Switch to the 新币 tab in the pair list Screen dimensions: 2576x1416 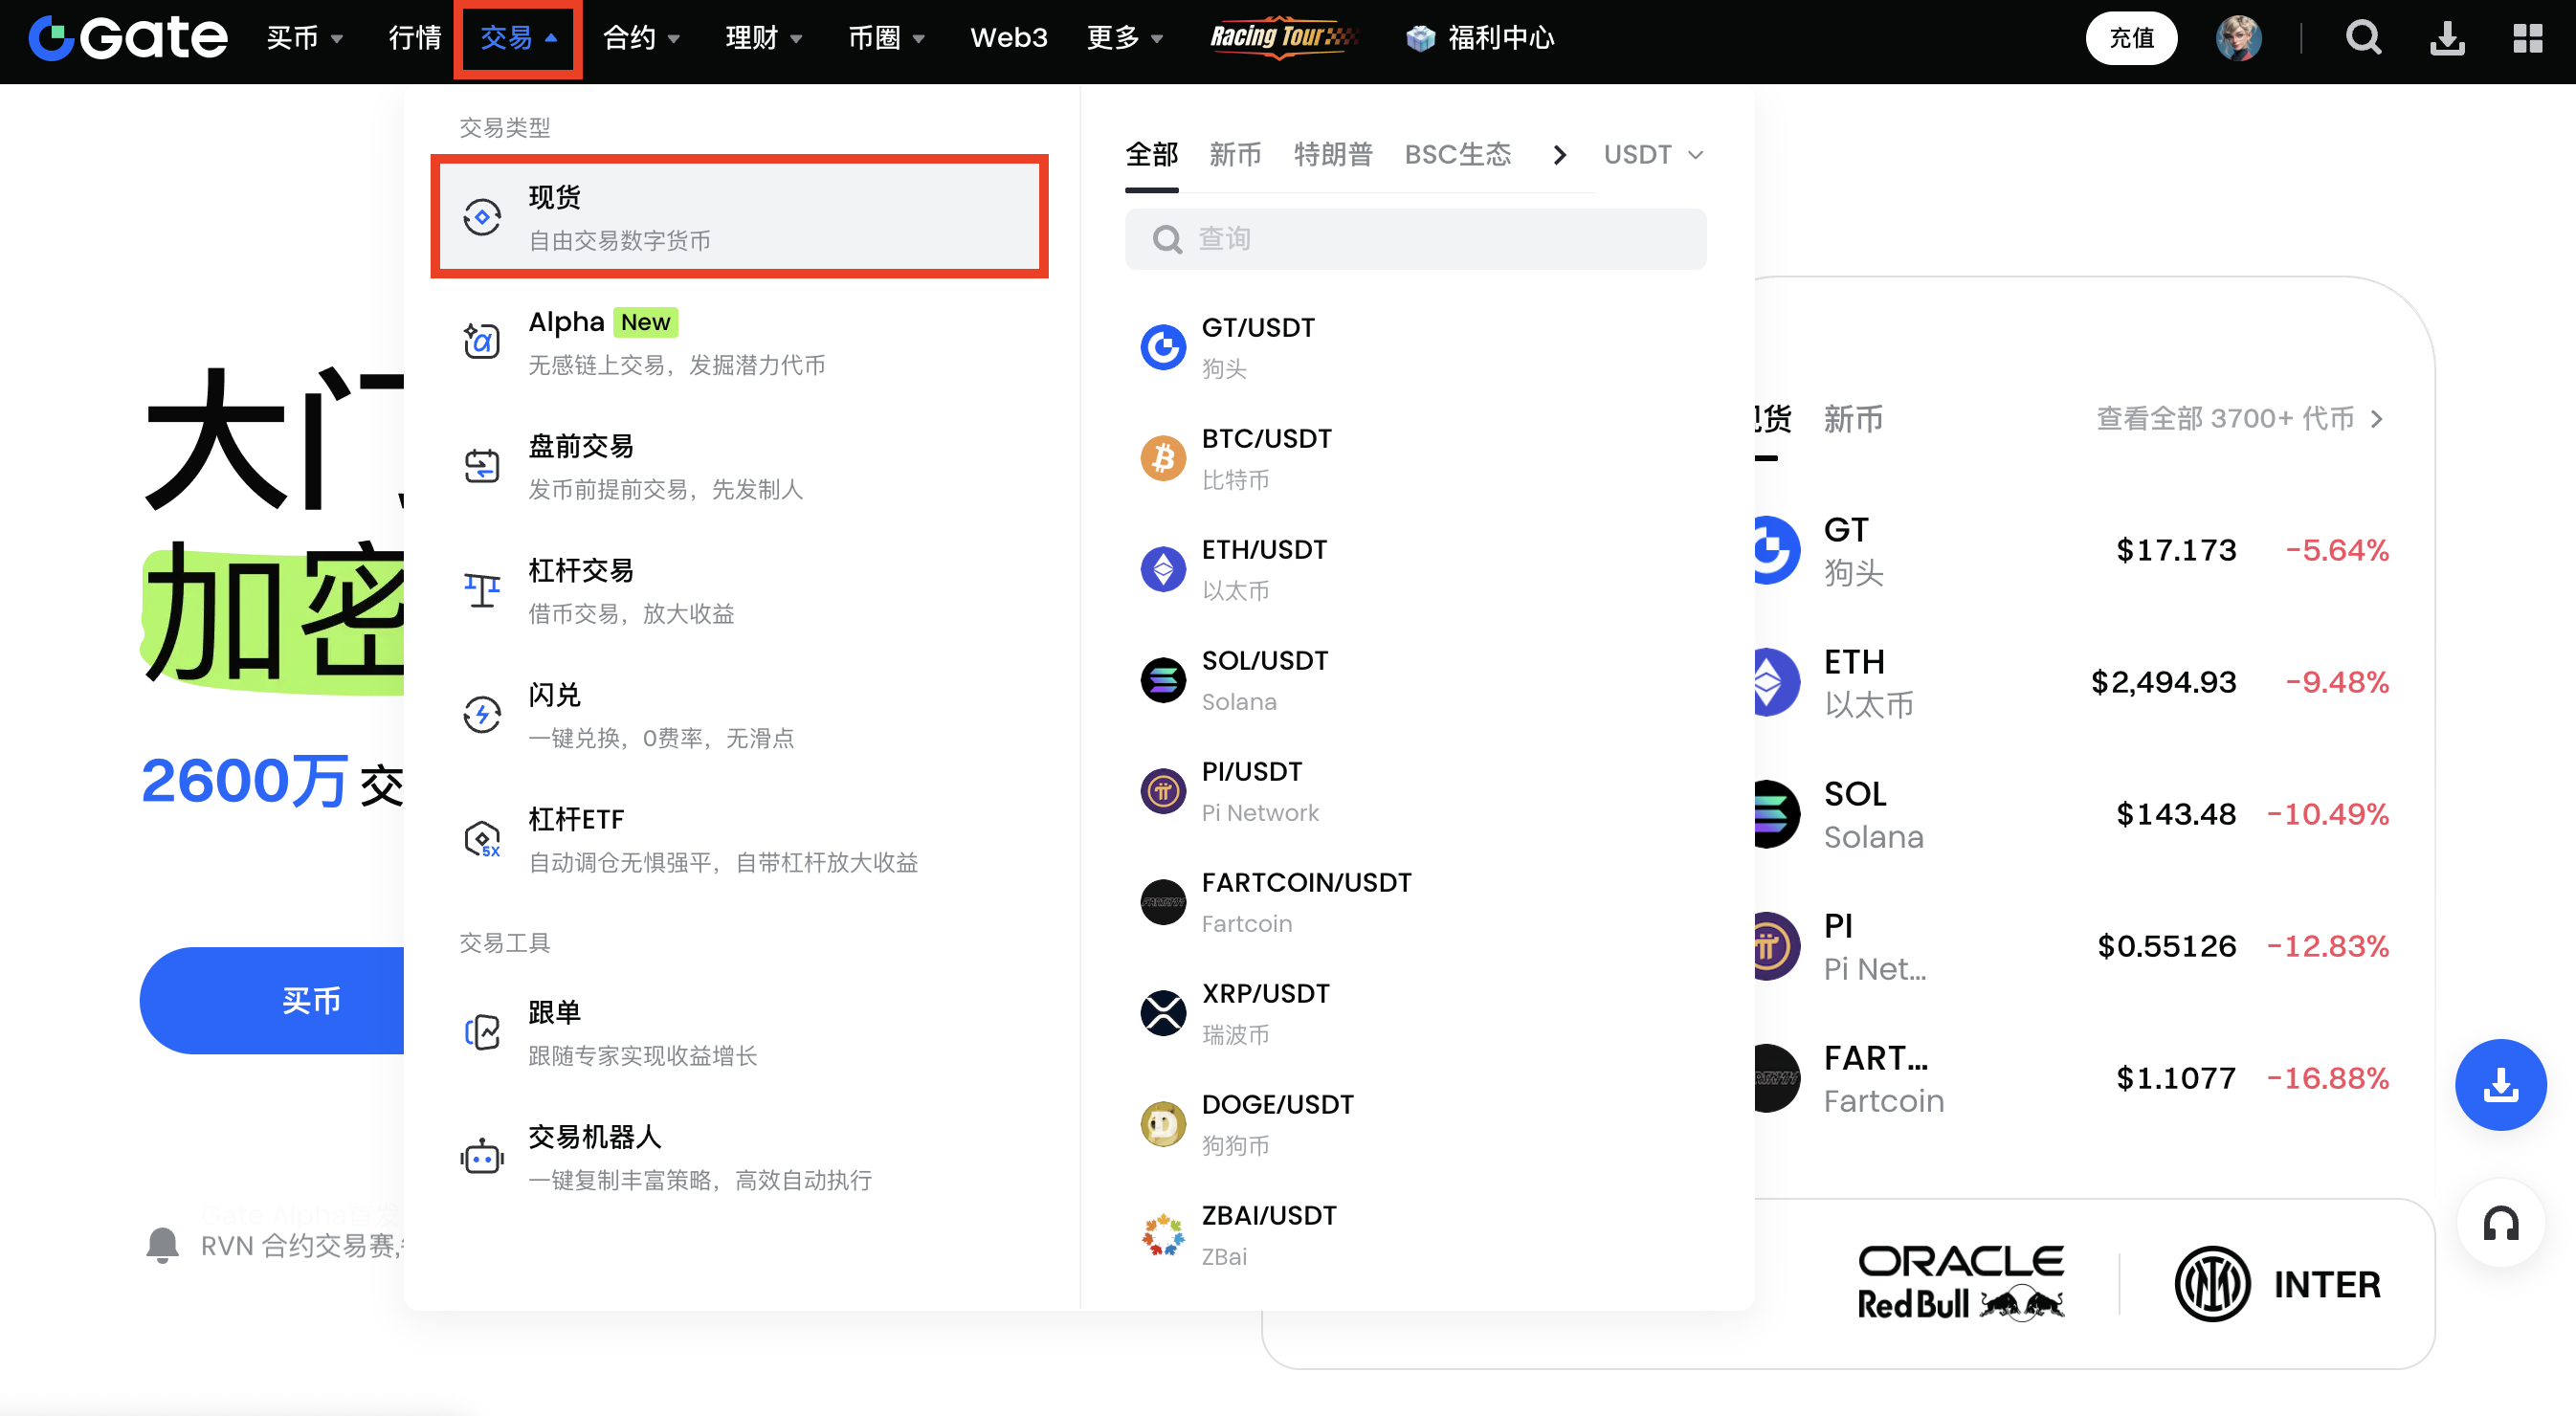point(1235,154)
